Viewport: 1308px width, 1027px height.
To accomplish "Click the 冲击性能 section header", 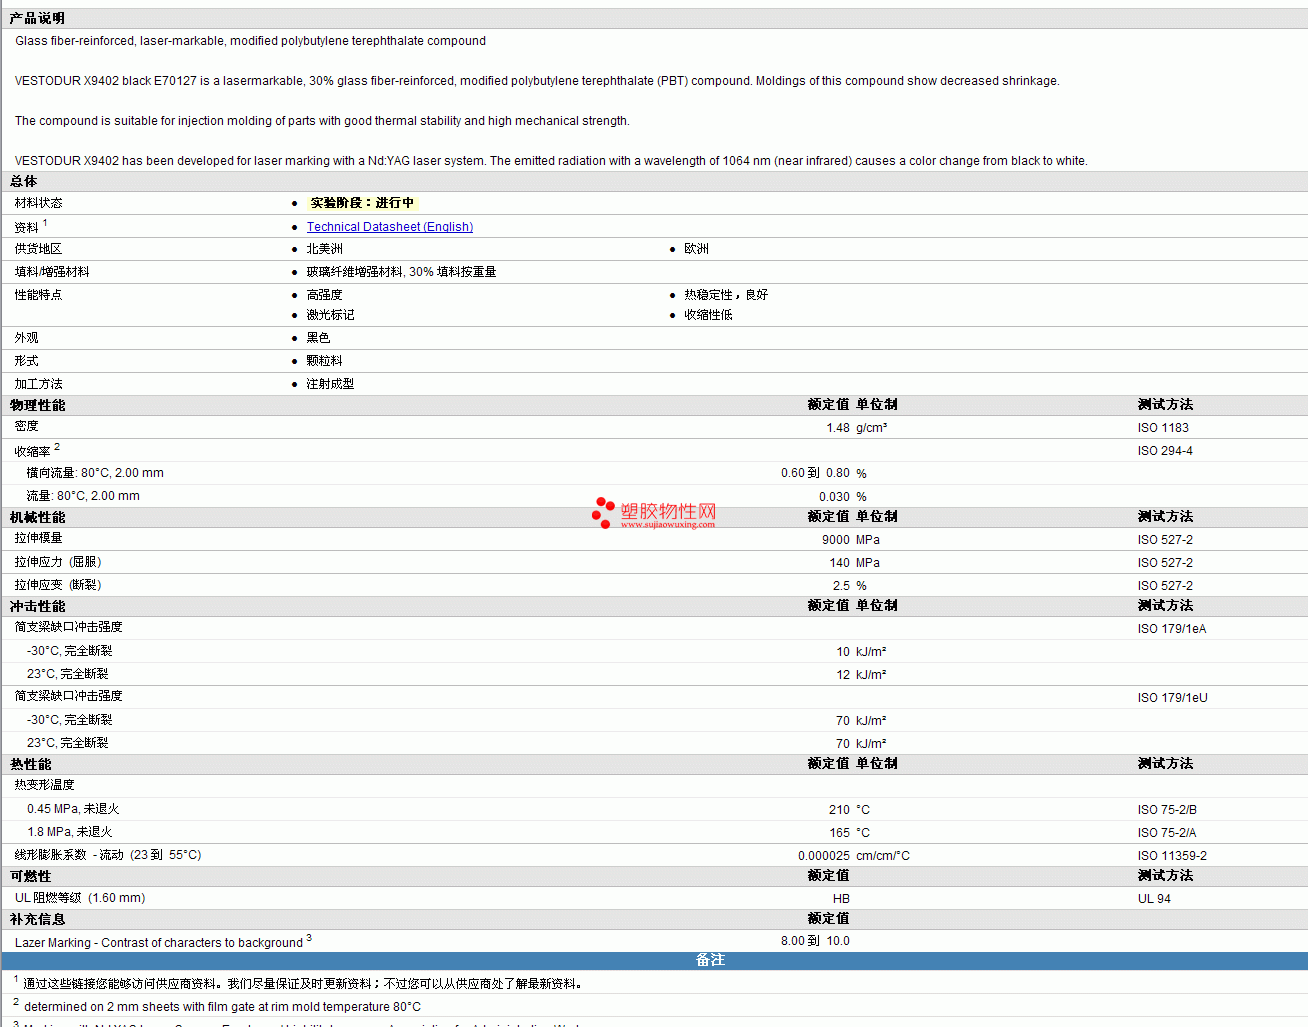I will [x=37, y=607].
